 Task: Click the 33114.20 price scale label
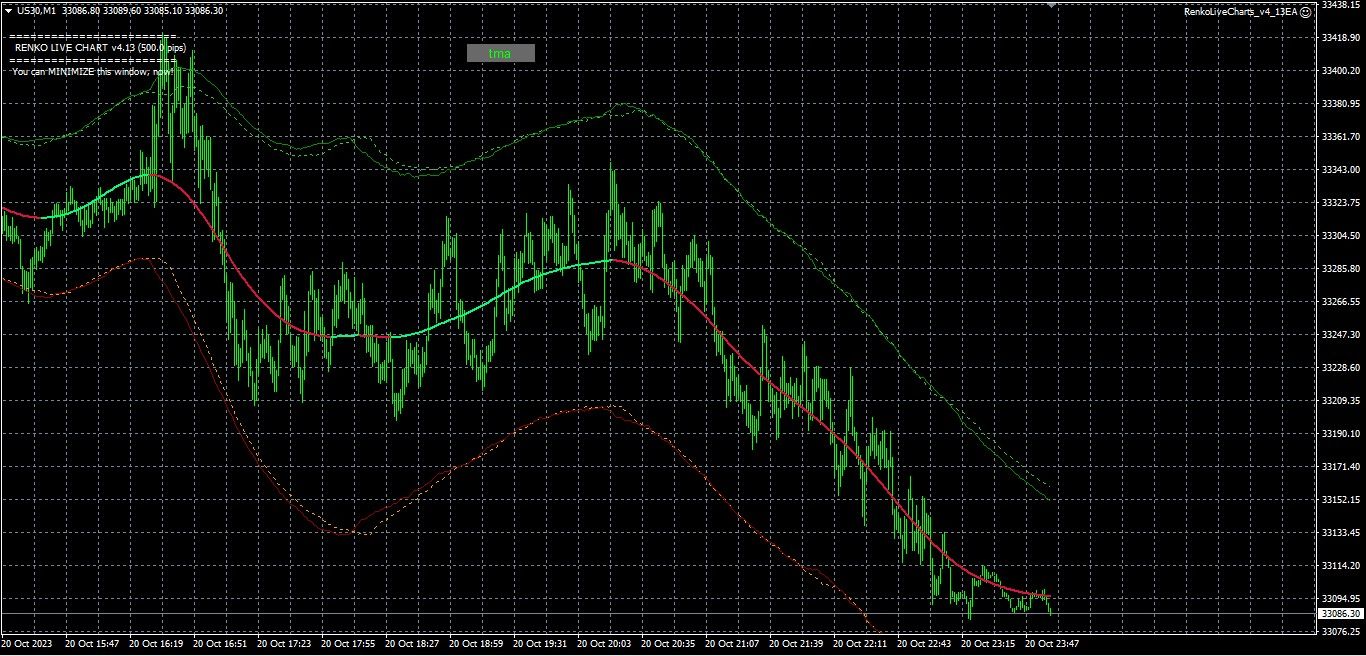tap(1340, 566)
